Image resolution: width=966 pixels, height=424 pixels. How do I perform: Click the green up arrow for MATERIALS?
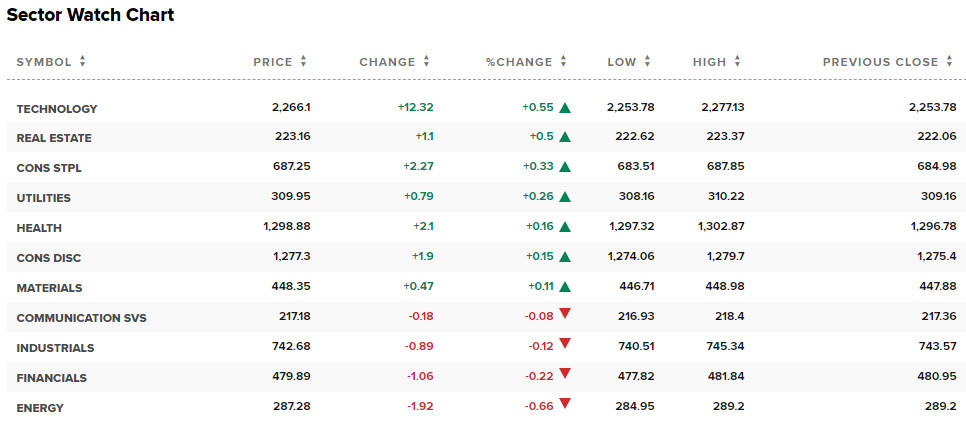(565, 287)
